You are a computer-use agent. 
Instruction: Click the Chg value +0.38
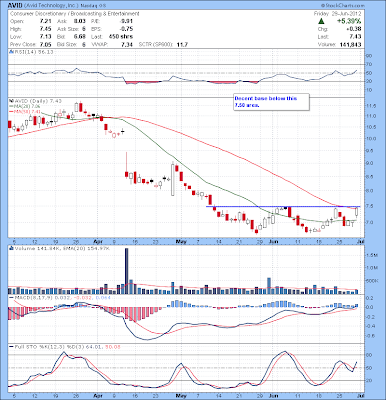click(354, 29)
